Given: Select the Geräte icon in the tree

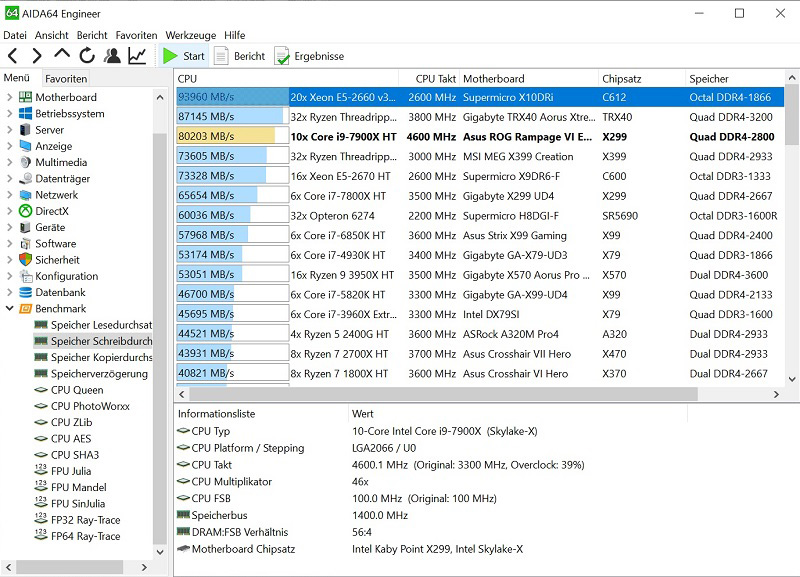Looking at the screenshot, I should click(x=26, y=227).
